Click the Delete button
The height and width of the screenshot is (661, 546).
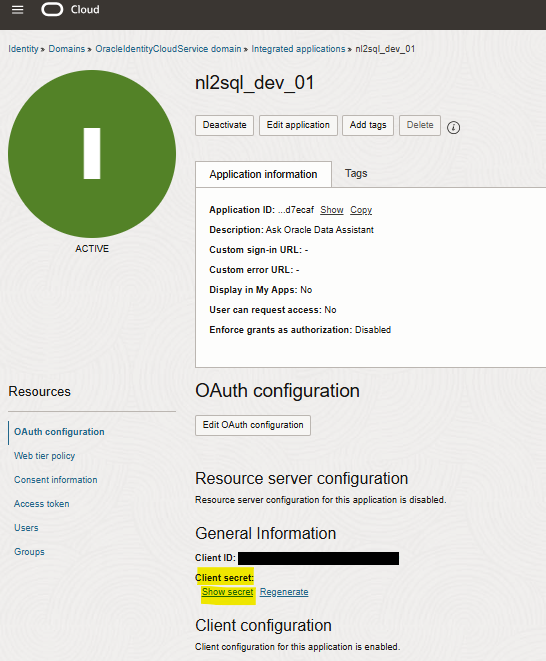[420, 125]
